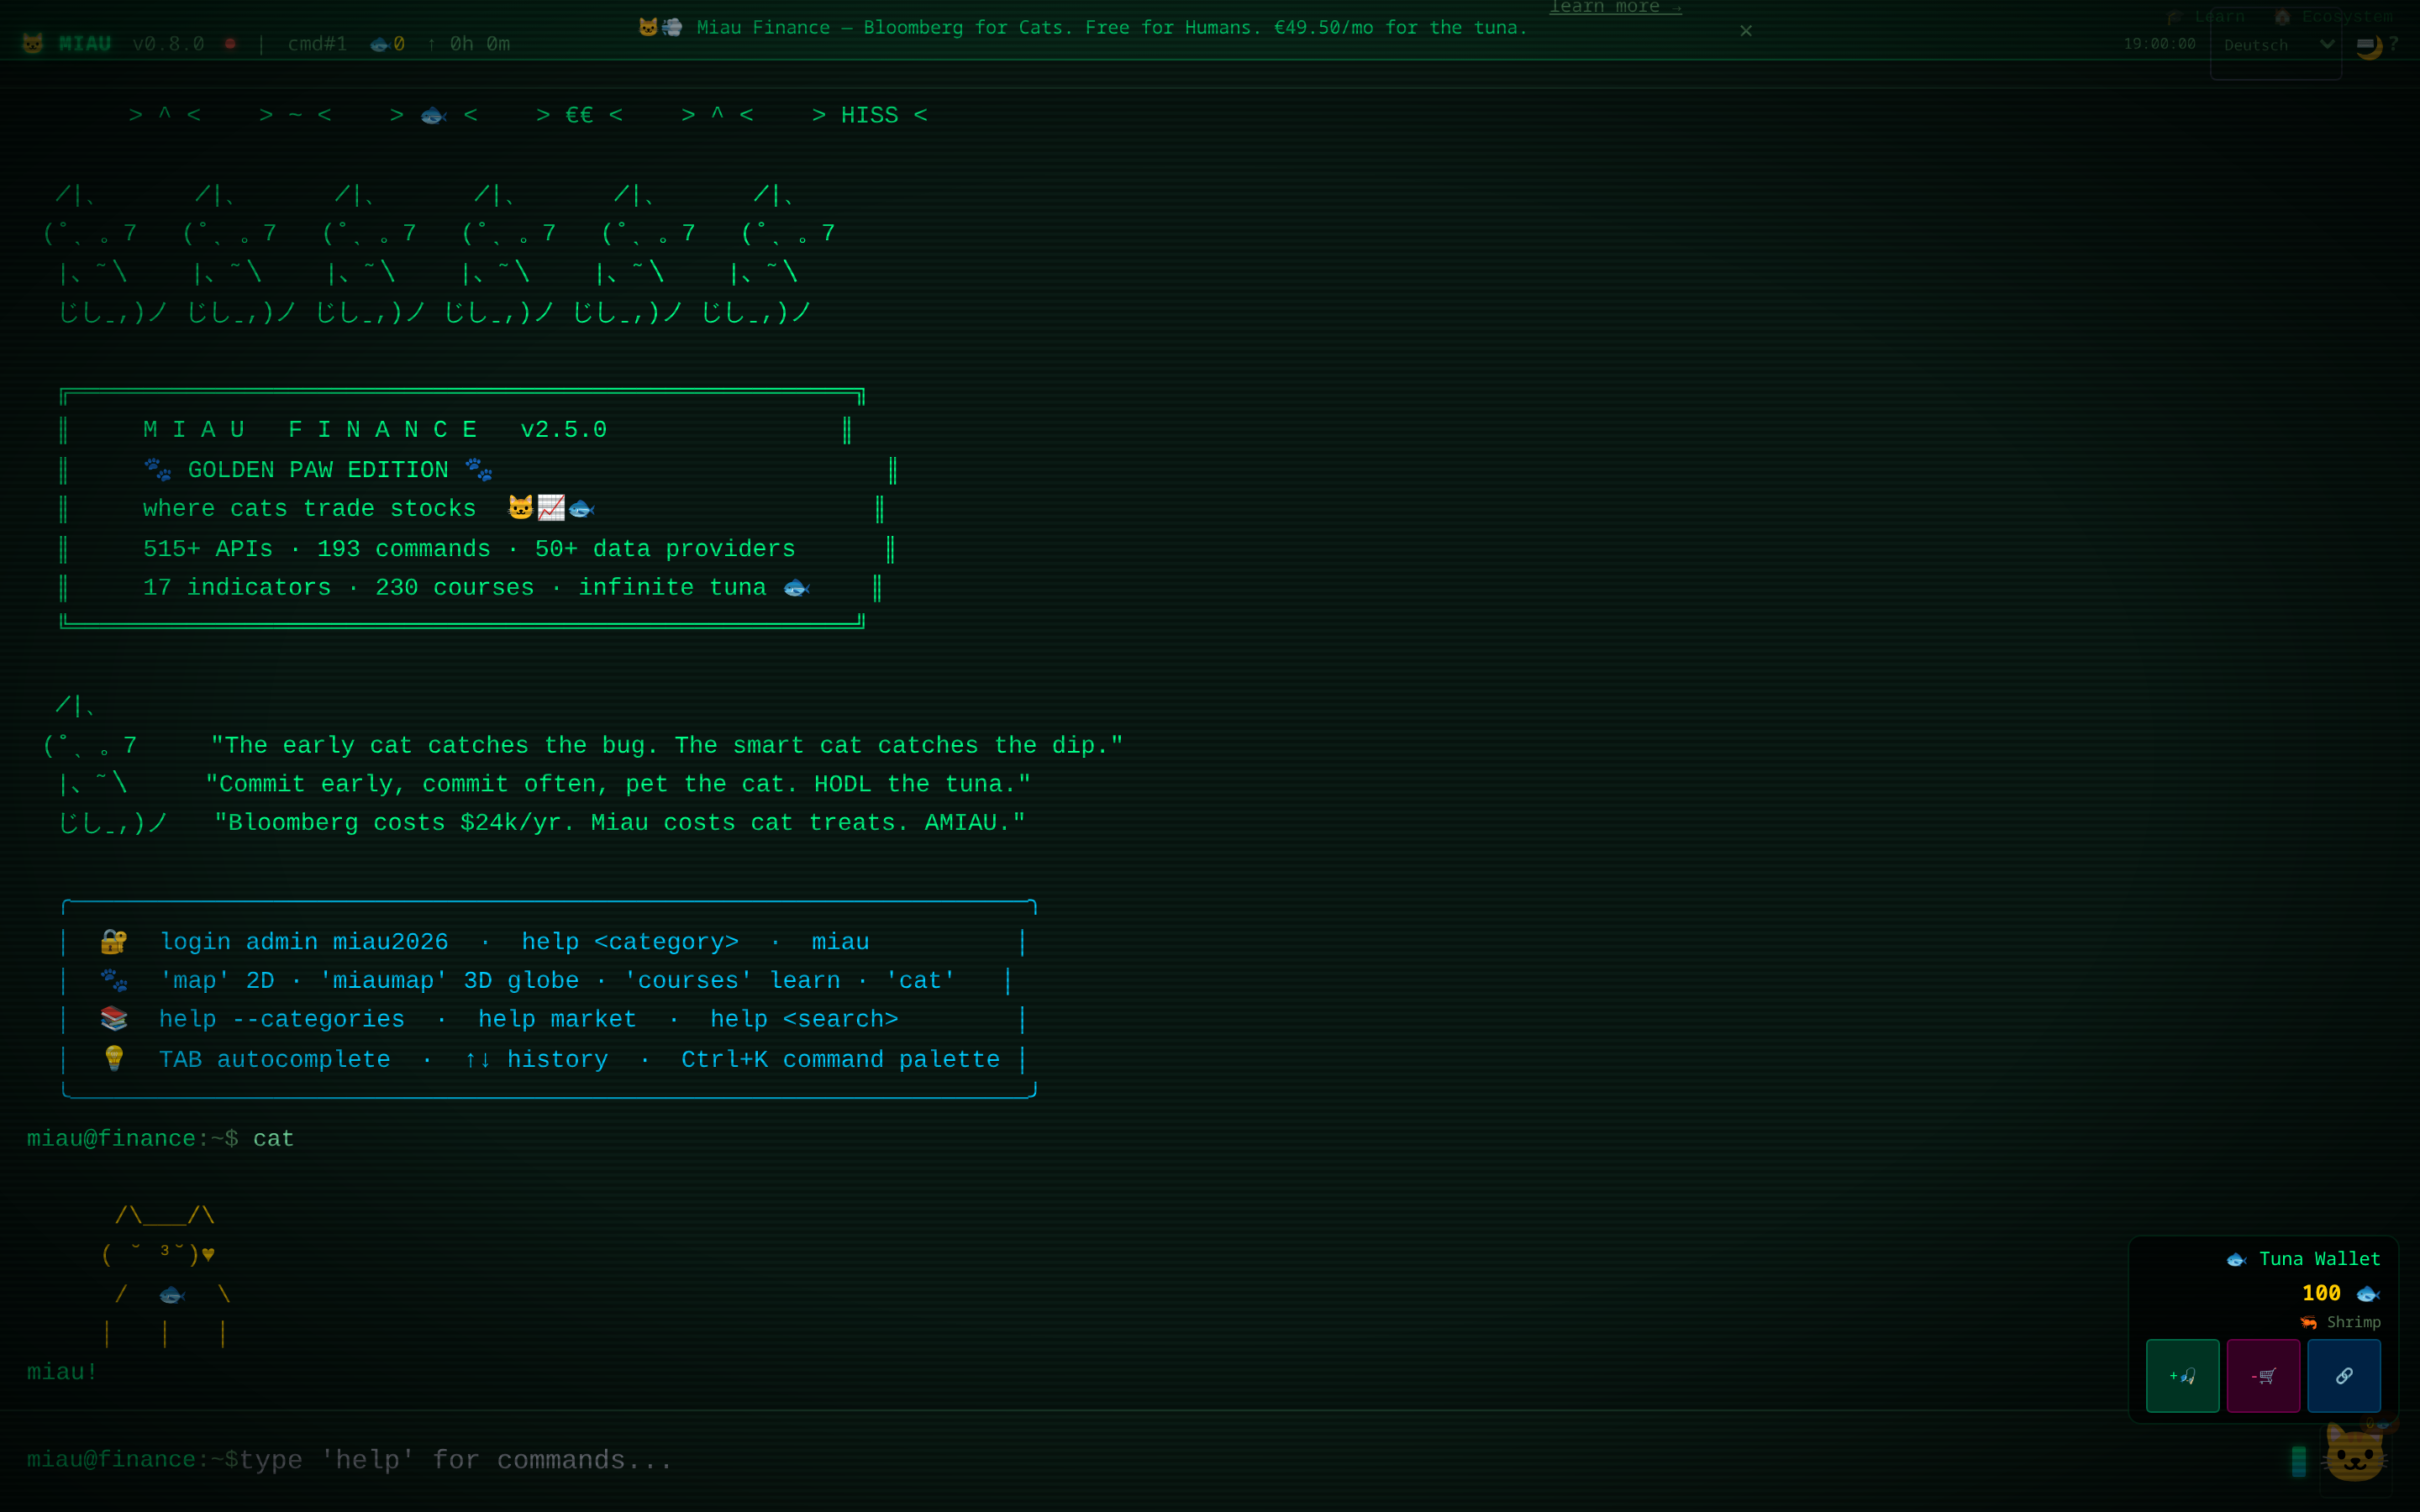Click the '100' tuna balance value
The height and width of the screenshot is (1512, 2420).
[x=2321, y=1294]
